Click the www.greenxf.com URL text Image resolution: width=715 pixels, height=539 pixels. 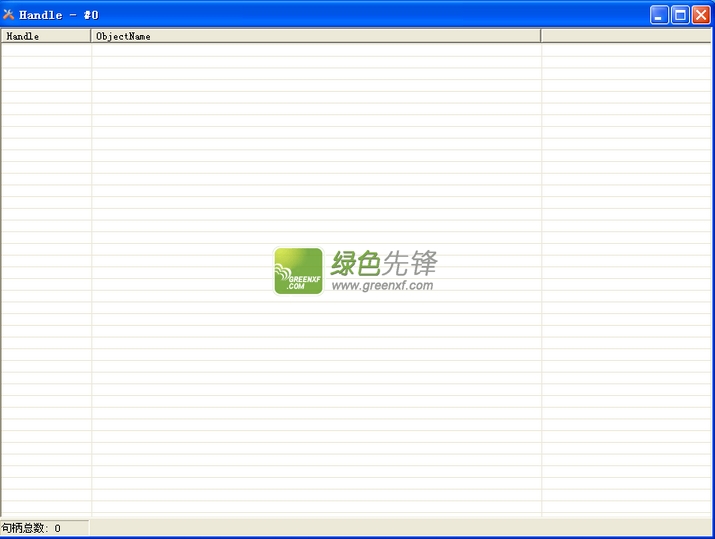click(x=382, y=286)
